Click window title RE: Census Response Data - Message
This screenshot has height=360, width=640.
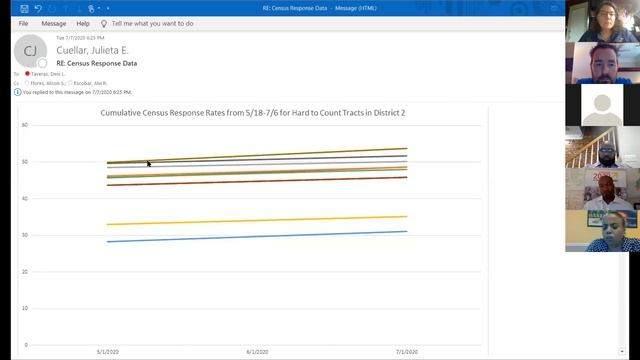(x=320, y=8)
